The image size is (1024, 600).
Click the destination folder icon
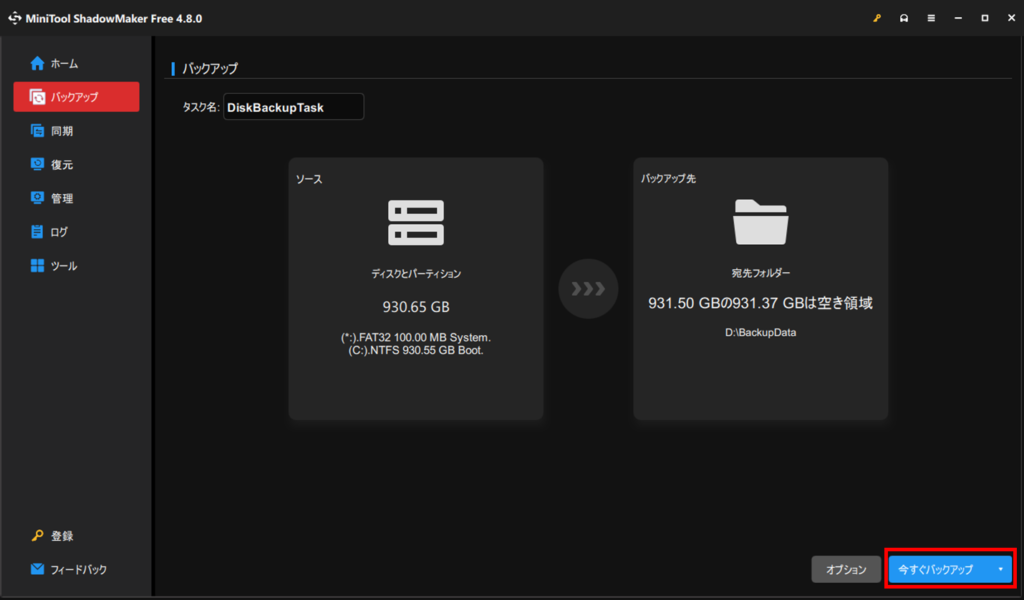coord(761,222)
